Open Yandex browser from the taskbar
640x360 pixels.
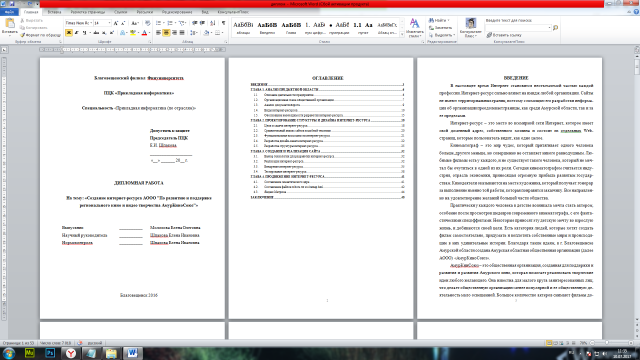click(x=71, y=353)
